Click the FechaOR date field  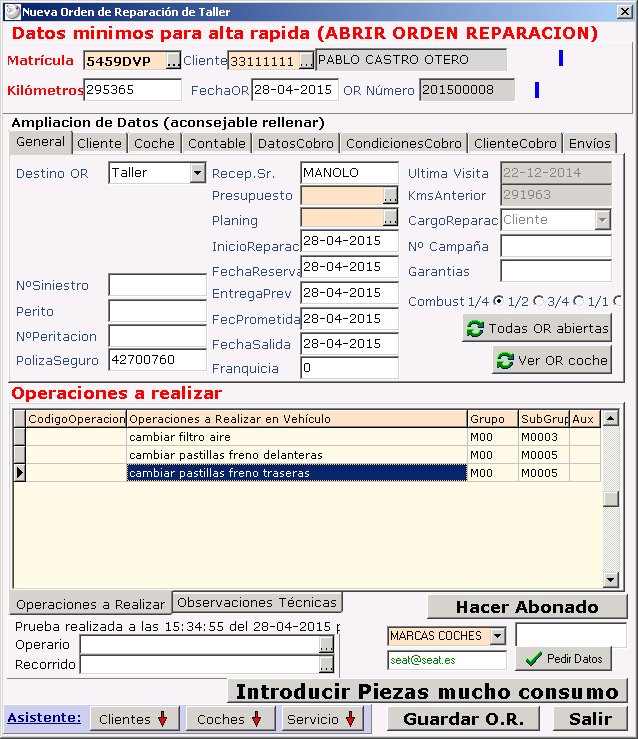295,90
